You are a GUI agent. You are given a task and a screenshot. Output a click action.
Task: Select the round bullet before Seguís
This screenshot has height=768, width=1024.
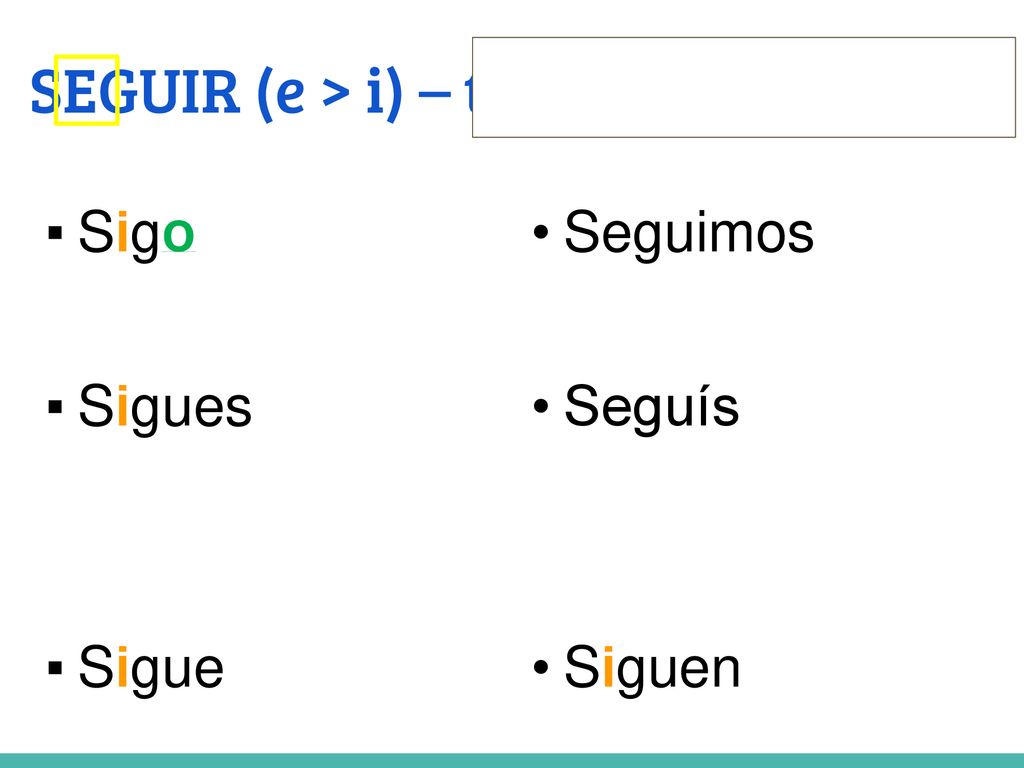540,406
